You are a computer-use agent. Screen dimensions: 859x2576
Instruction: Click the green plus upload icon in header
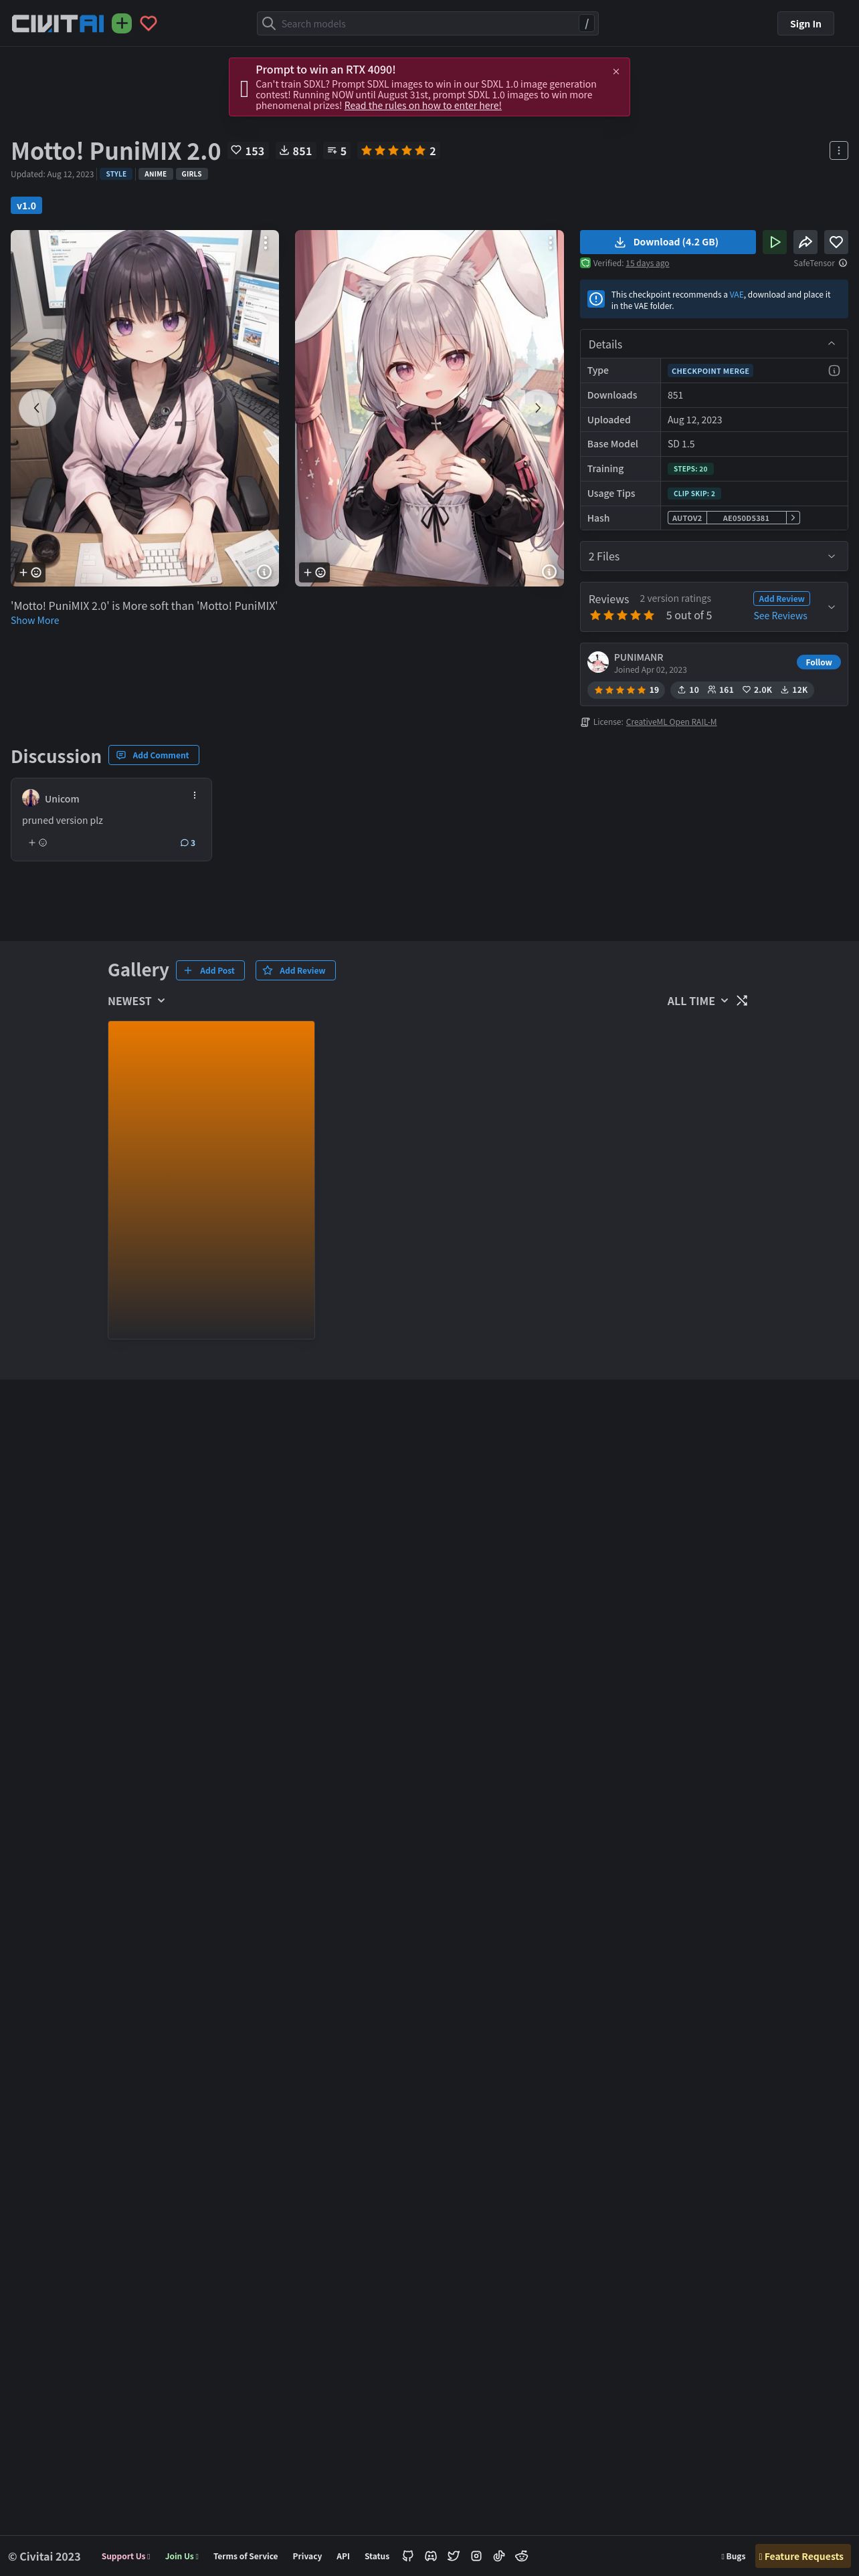click(121, 23)
